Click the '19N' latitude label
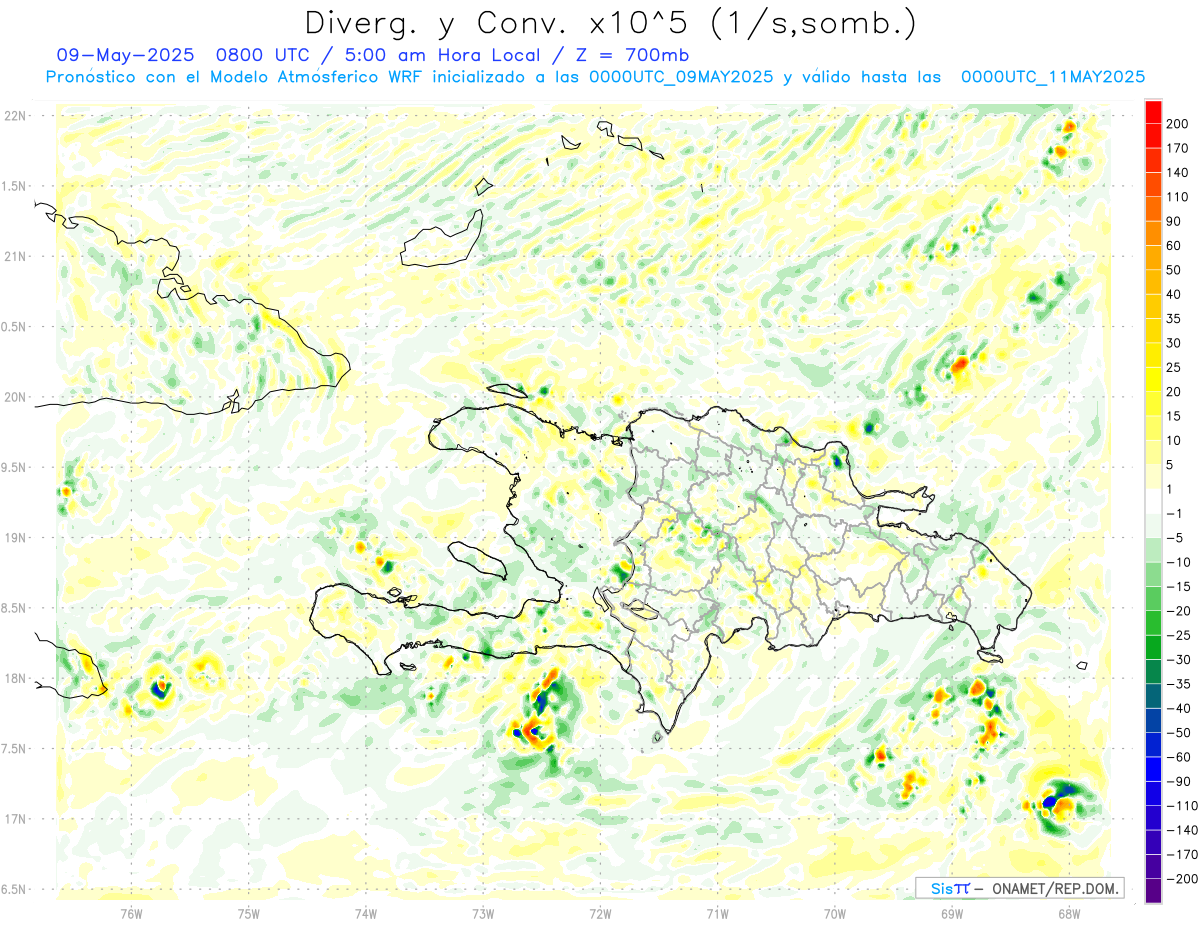 [x=15, y=538]
